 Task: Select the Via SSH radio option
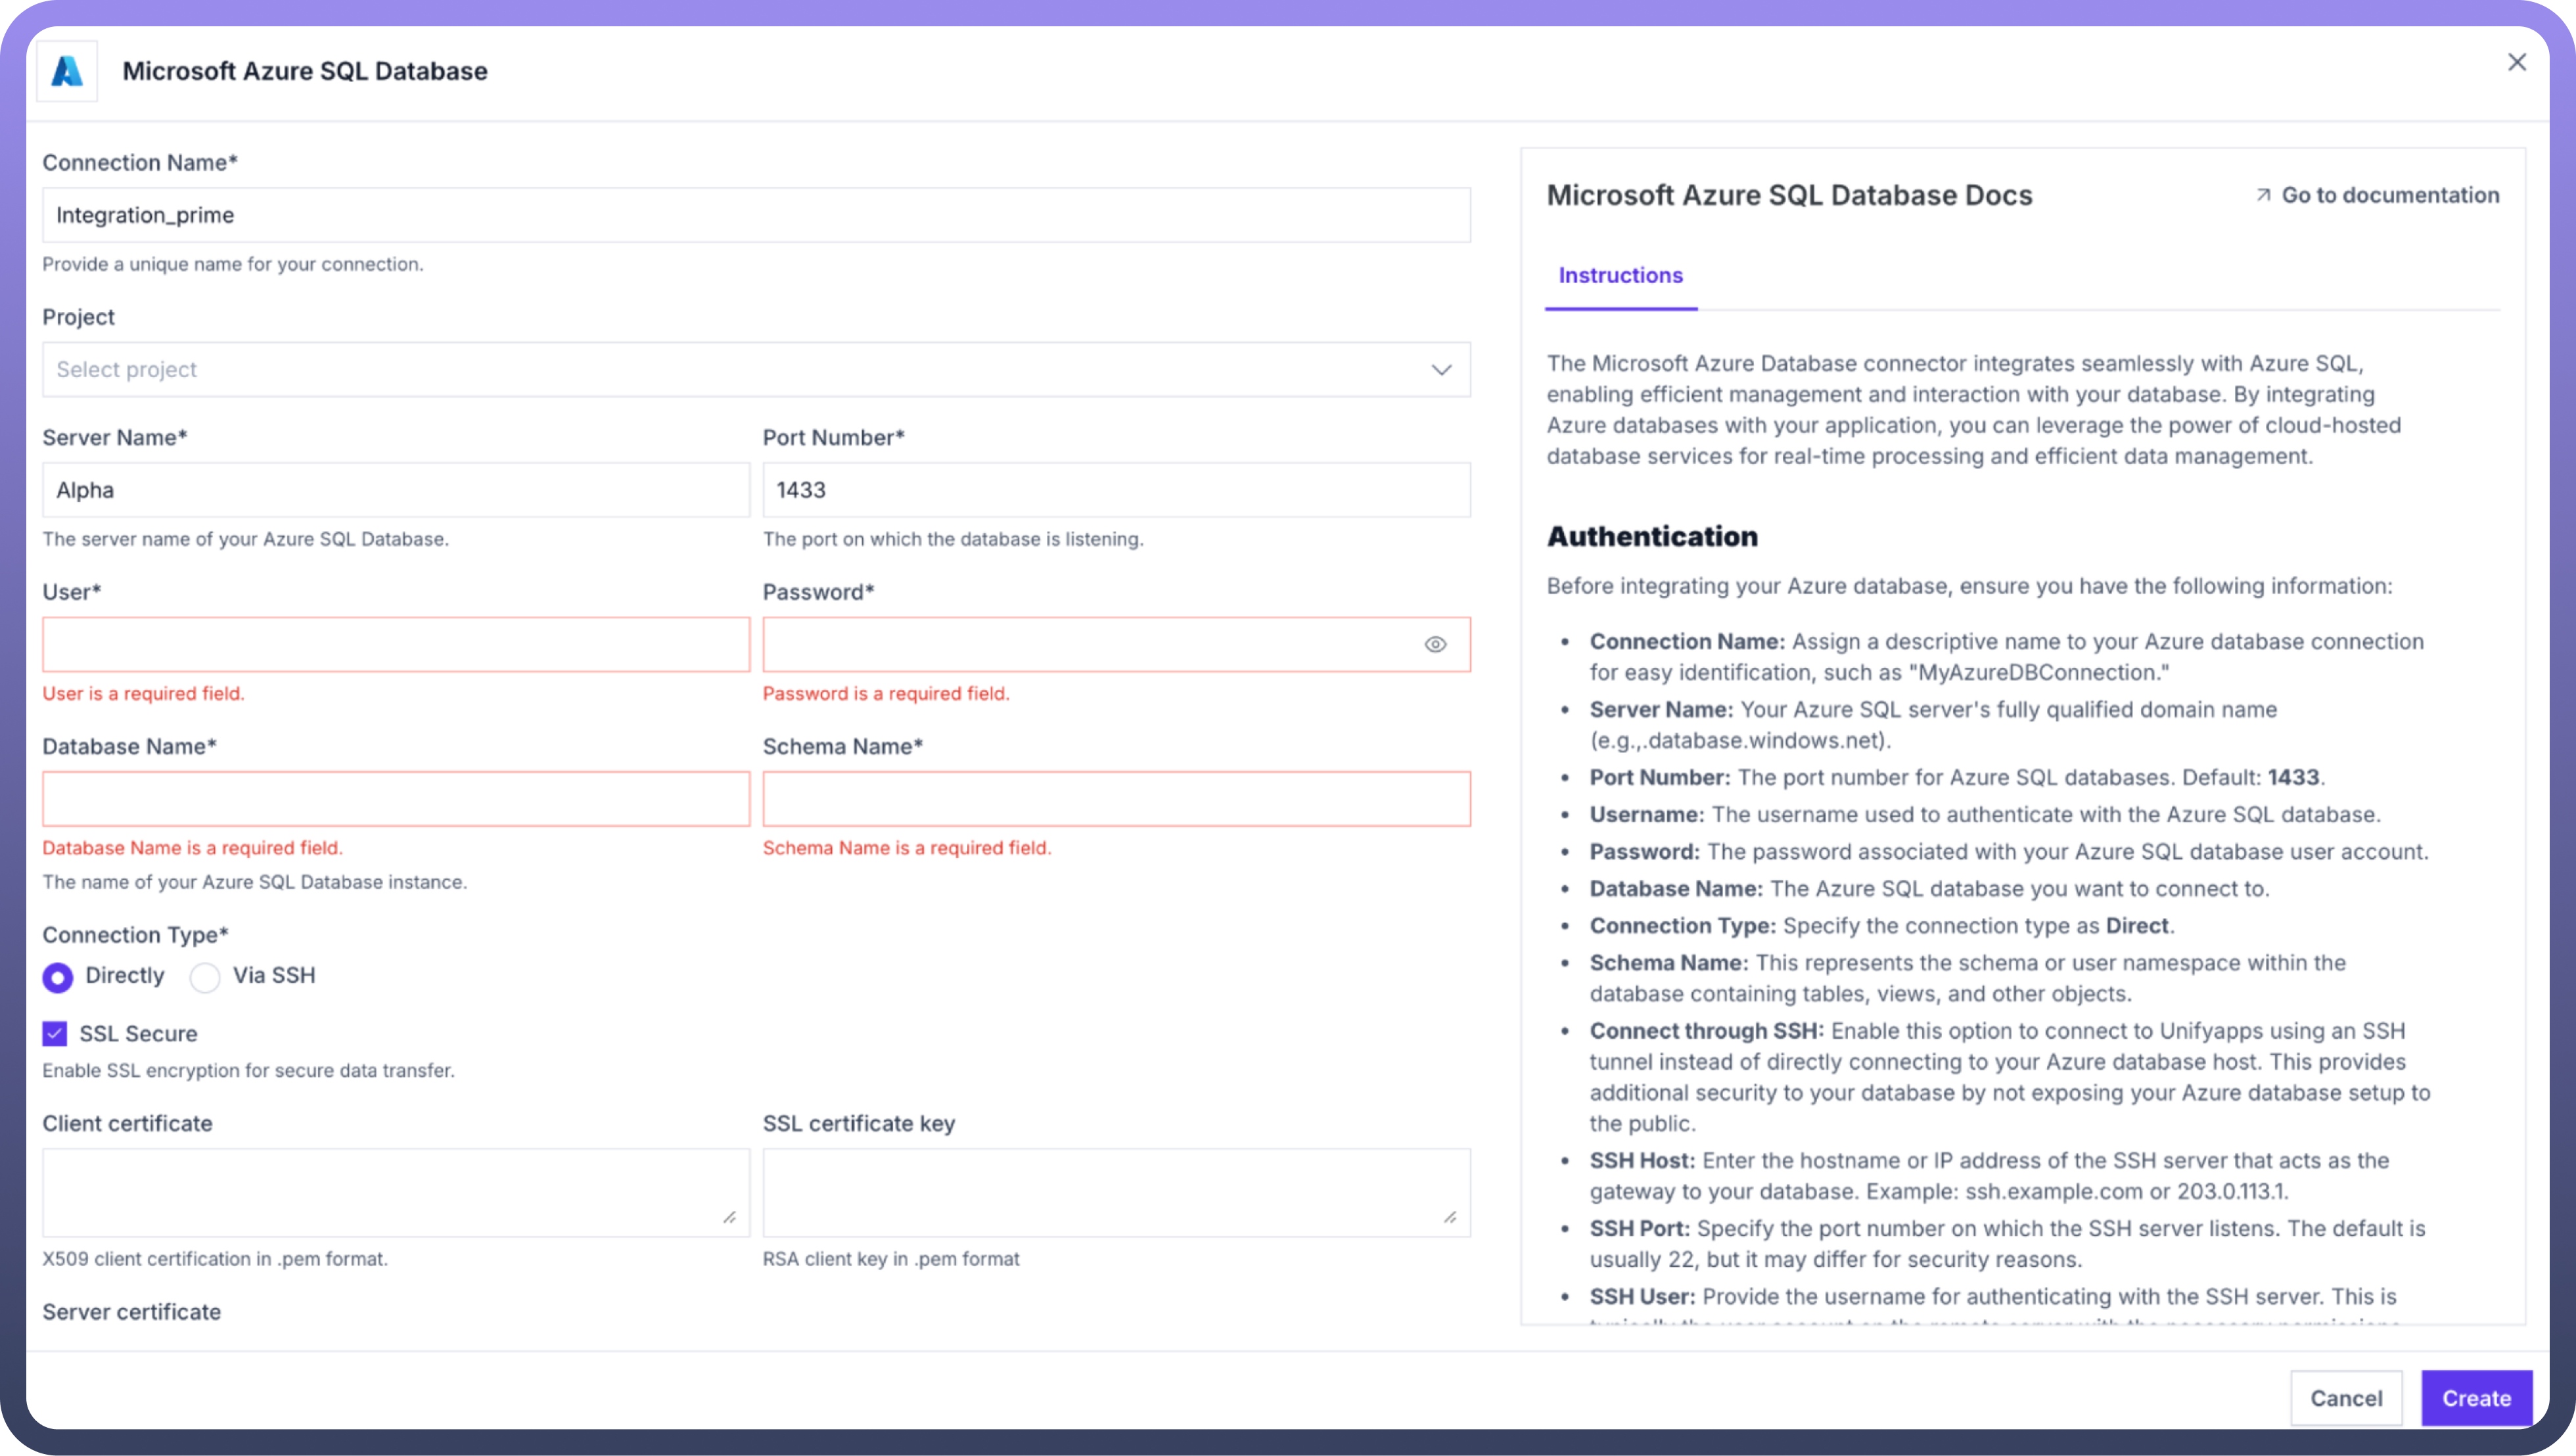click(x=205, y=977)
